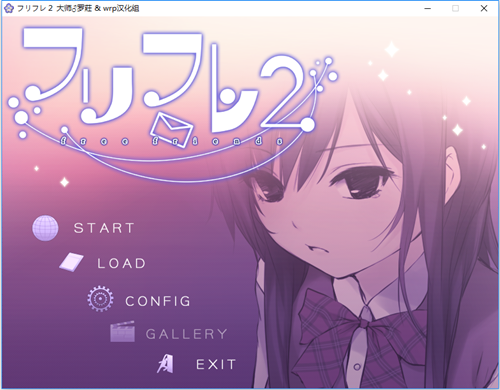Open the LOAD menu option
Viewport: 500px width, 390px height.
click(x=122, y=264)
